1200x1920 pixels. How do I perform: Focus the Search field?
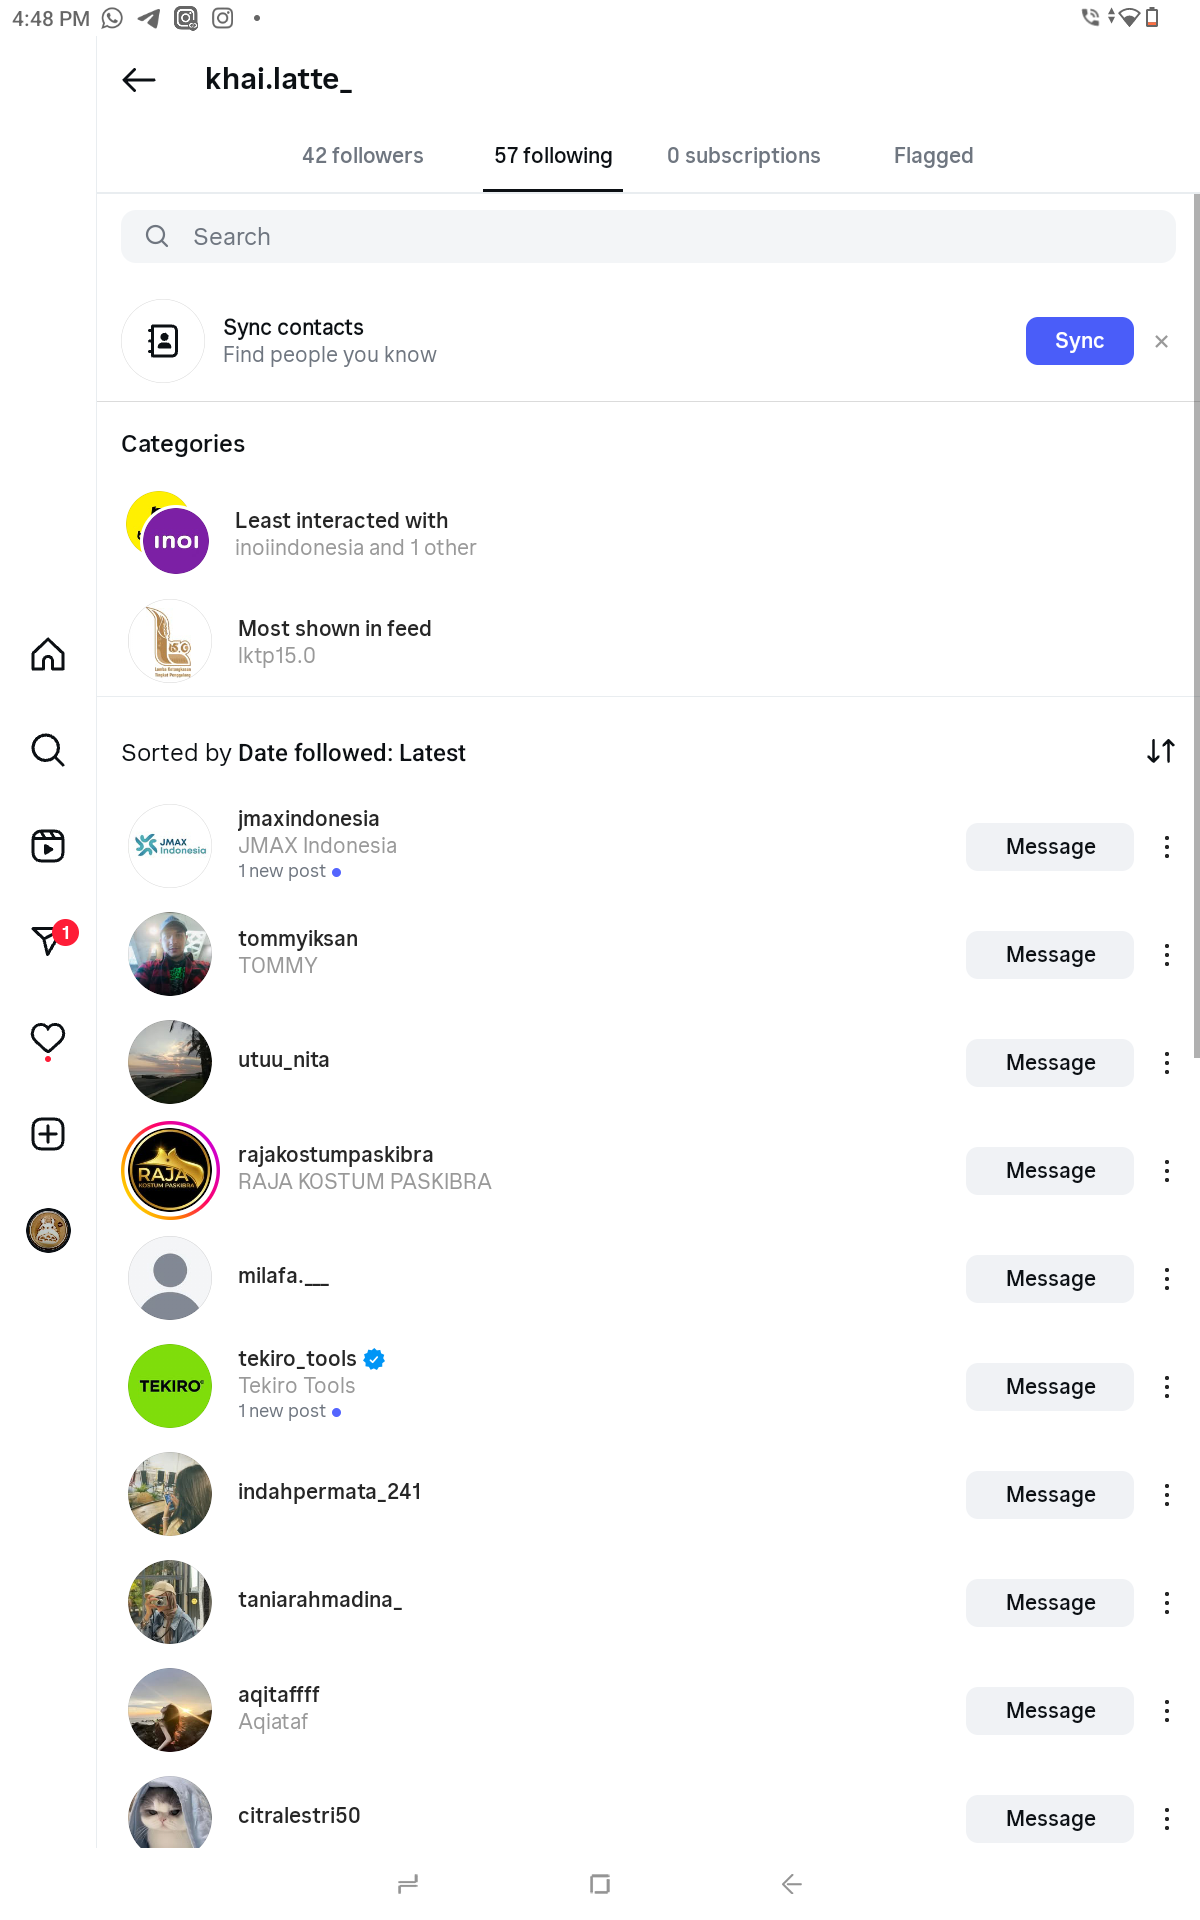[x=648, y=237]
